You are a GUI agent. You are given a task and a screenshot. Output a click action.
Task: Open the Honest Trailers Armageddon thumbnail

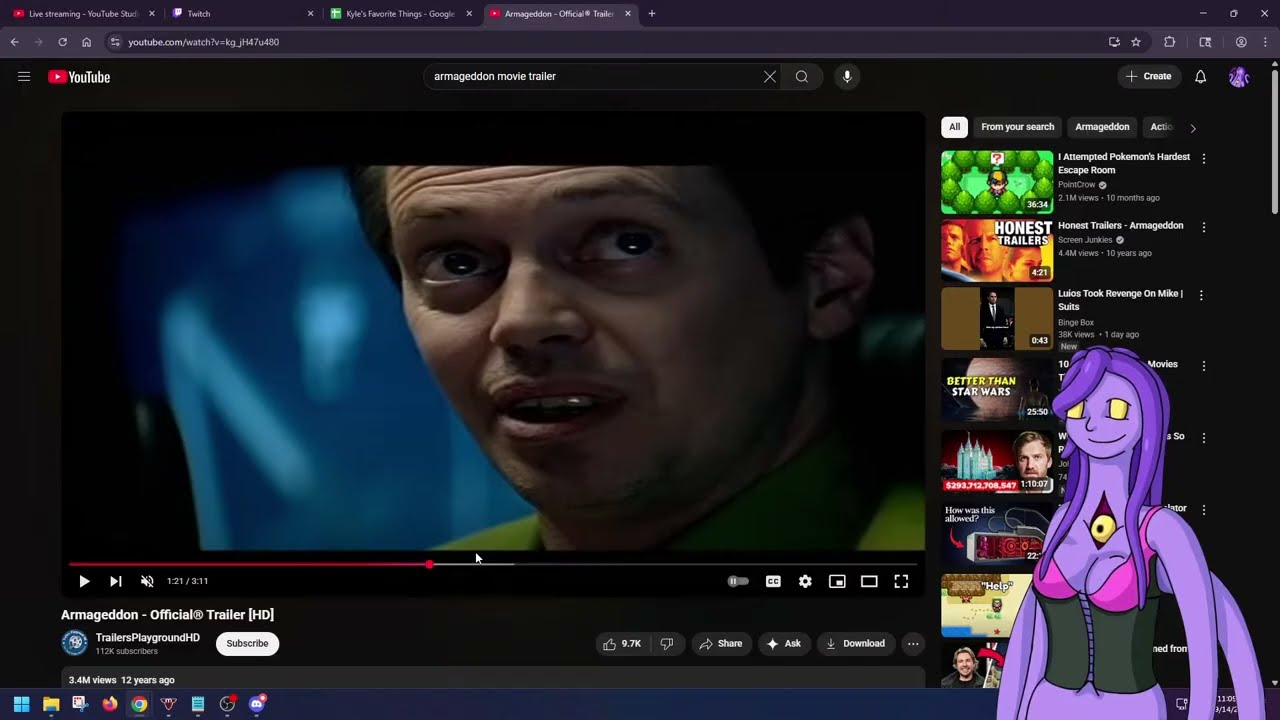[997, 250]
